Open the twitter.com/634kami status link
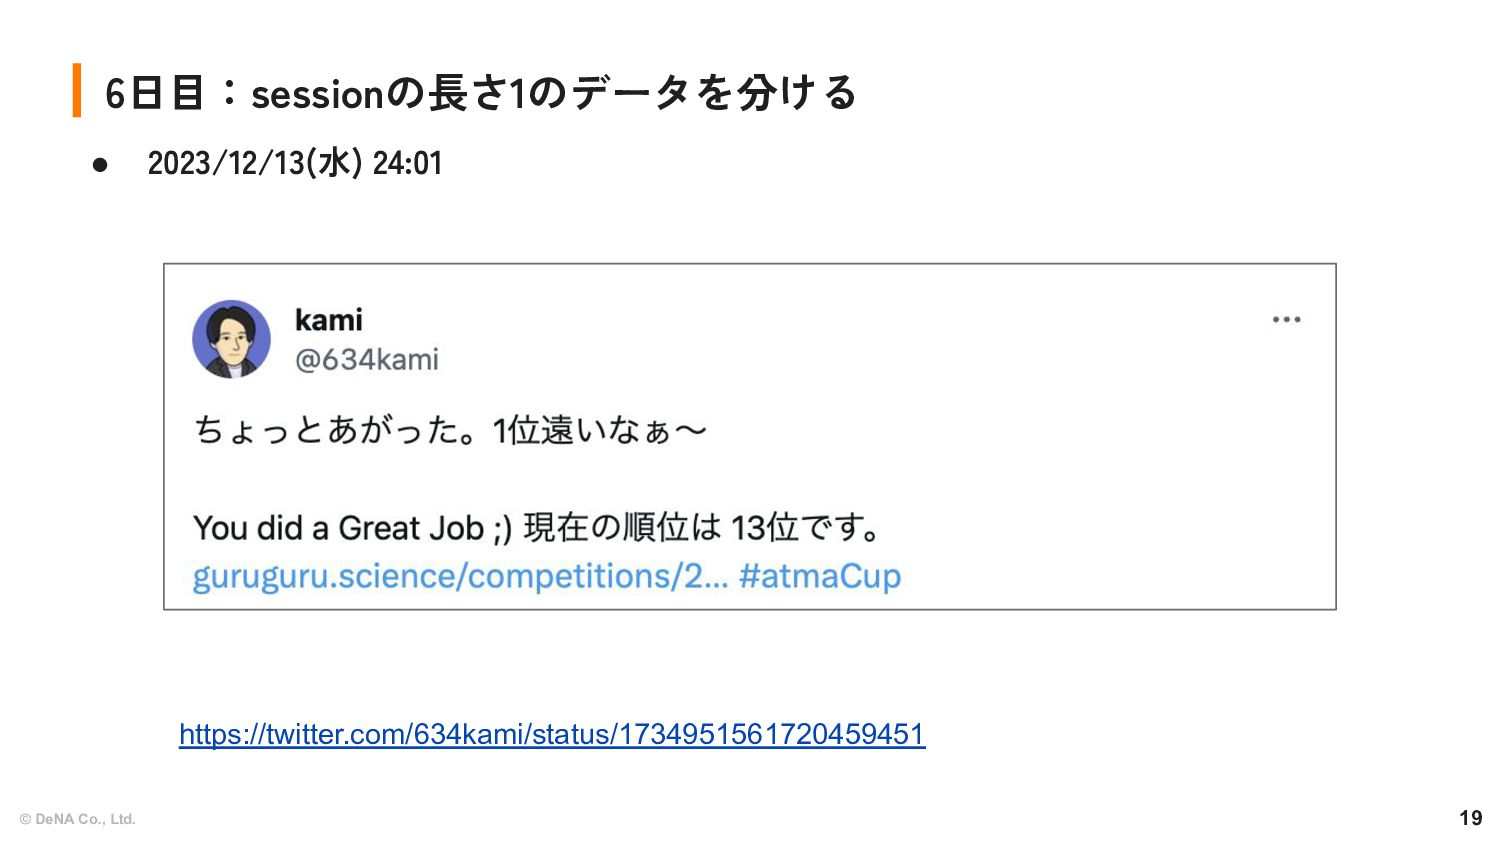Screen dimensions: 1500x844 (x=552, y=734)
